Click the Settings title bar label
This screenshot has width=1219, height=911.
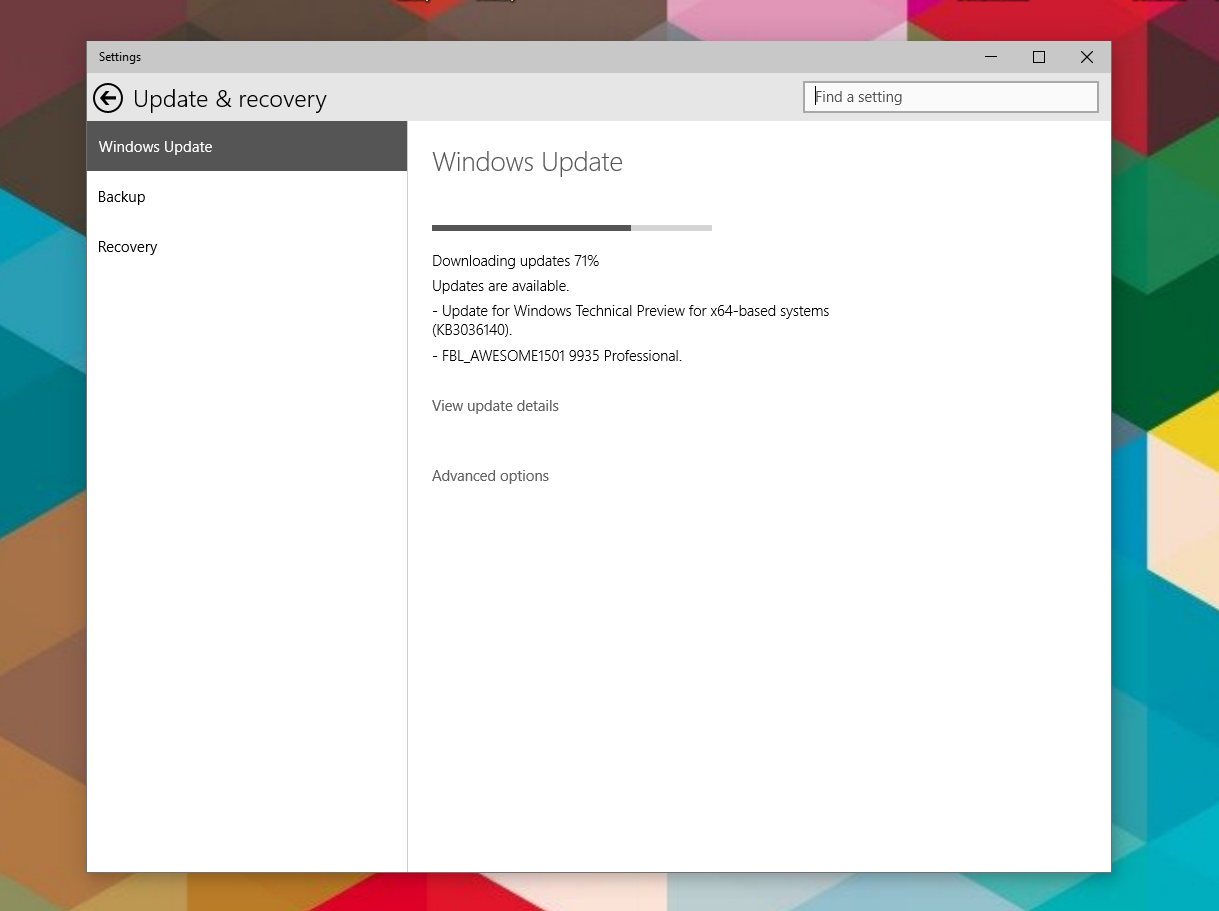120,57
